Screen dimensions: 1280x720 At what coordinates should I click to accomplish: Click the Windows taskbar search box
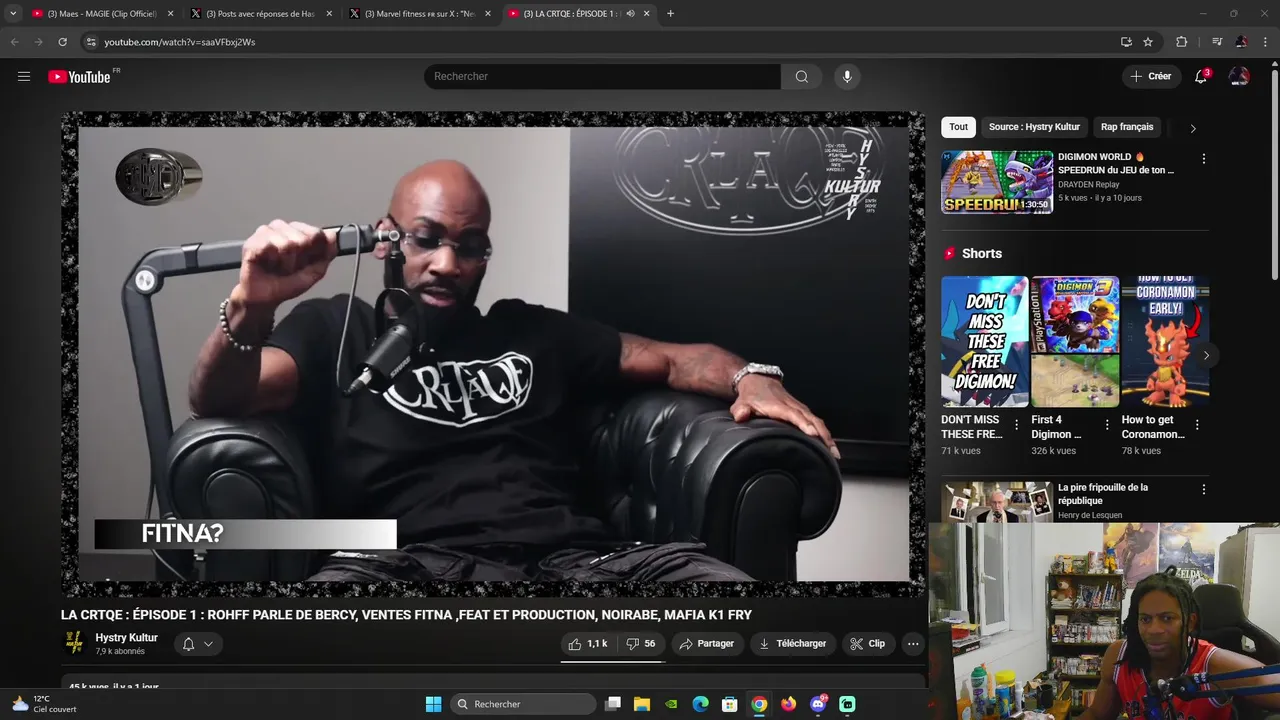coord(523,704)
